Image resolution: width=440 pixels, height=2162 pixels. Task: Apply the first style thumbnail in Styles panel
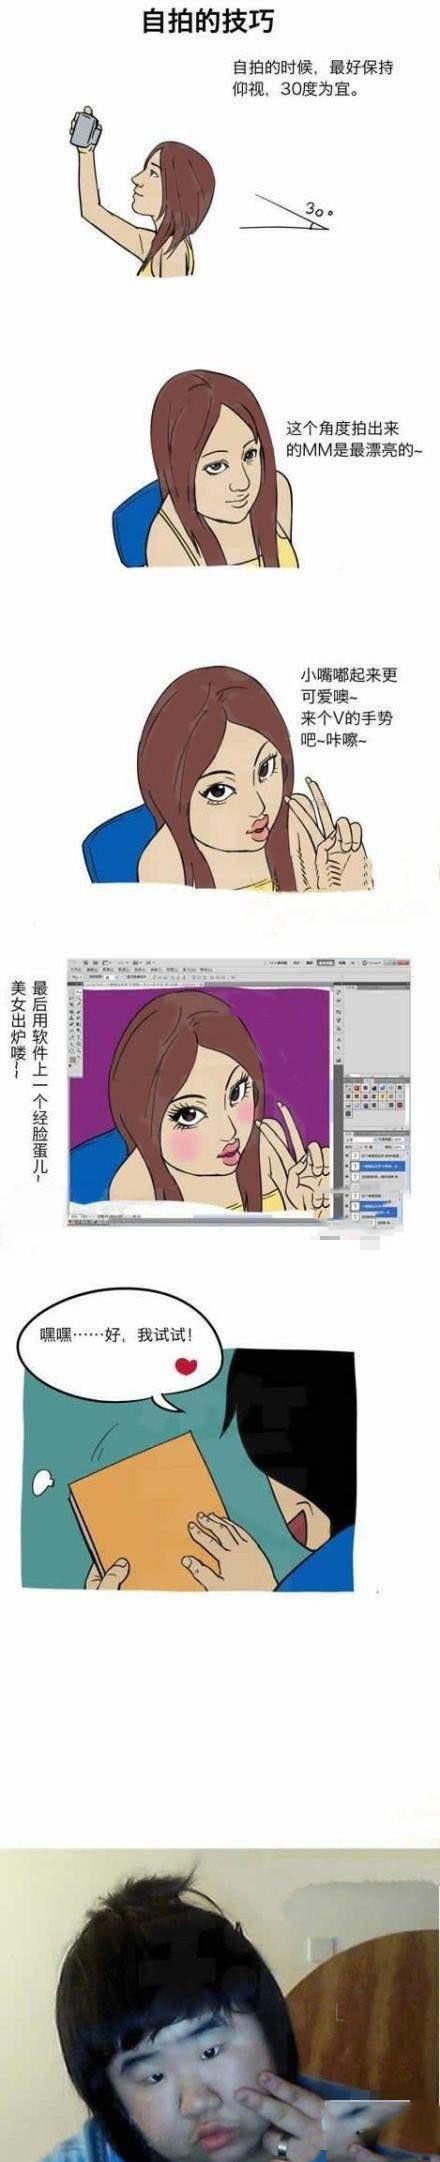click(x=348, y=1088)
